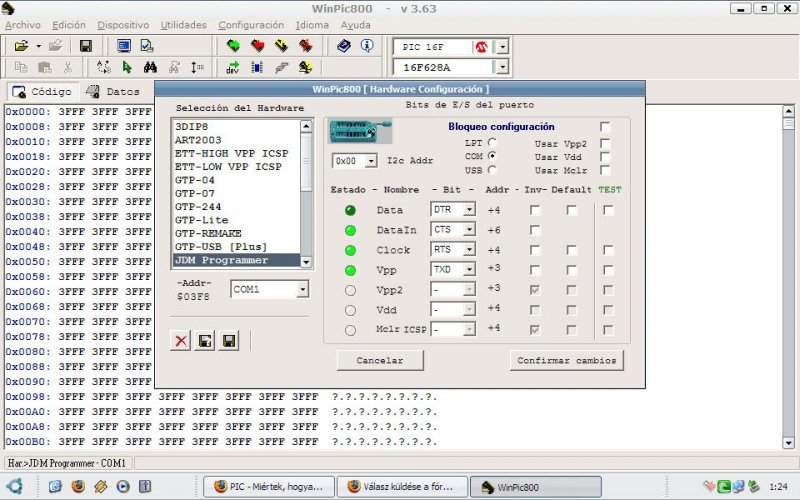Verify device with the yellow chip icon
This screenshot has width=800, height=500.
pos(281,46)
